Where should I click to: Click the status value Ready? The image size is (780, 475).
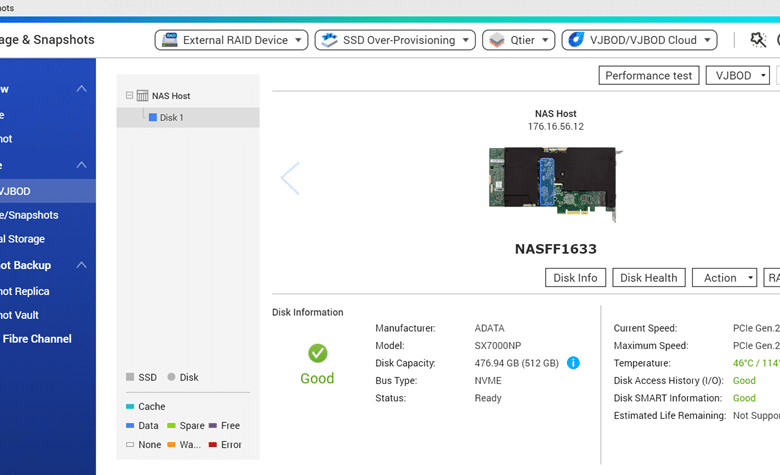pos(488,398)
